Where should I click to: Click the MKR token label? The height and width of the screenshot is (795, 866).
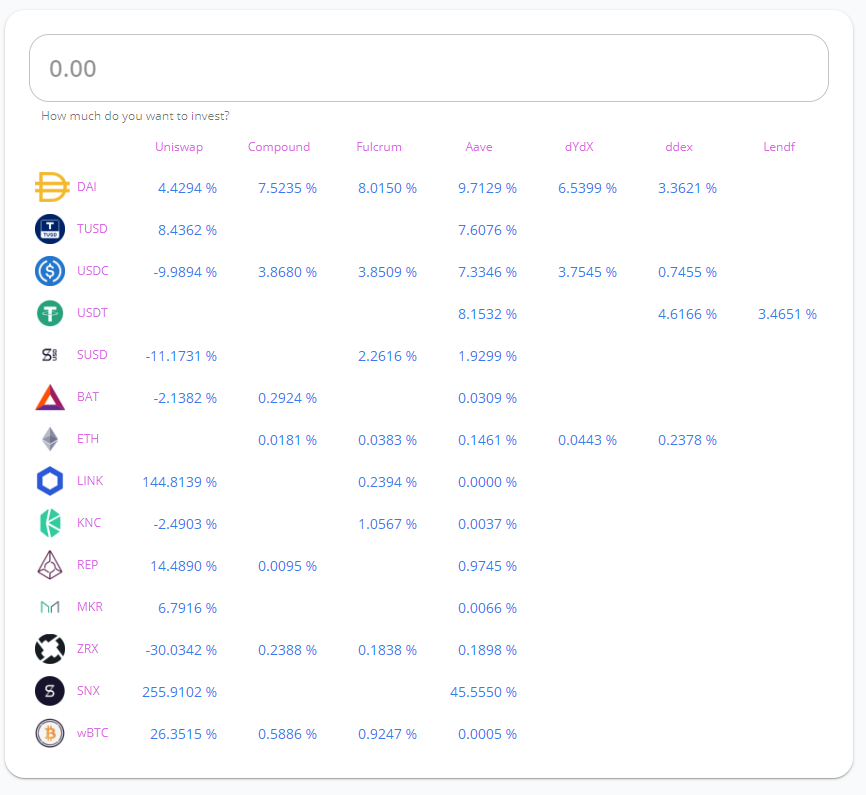point(90,607)
